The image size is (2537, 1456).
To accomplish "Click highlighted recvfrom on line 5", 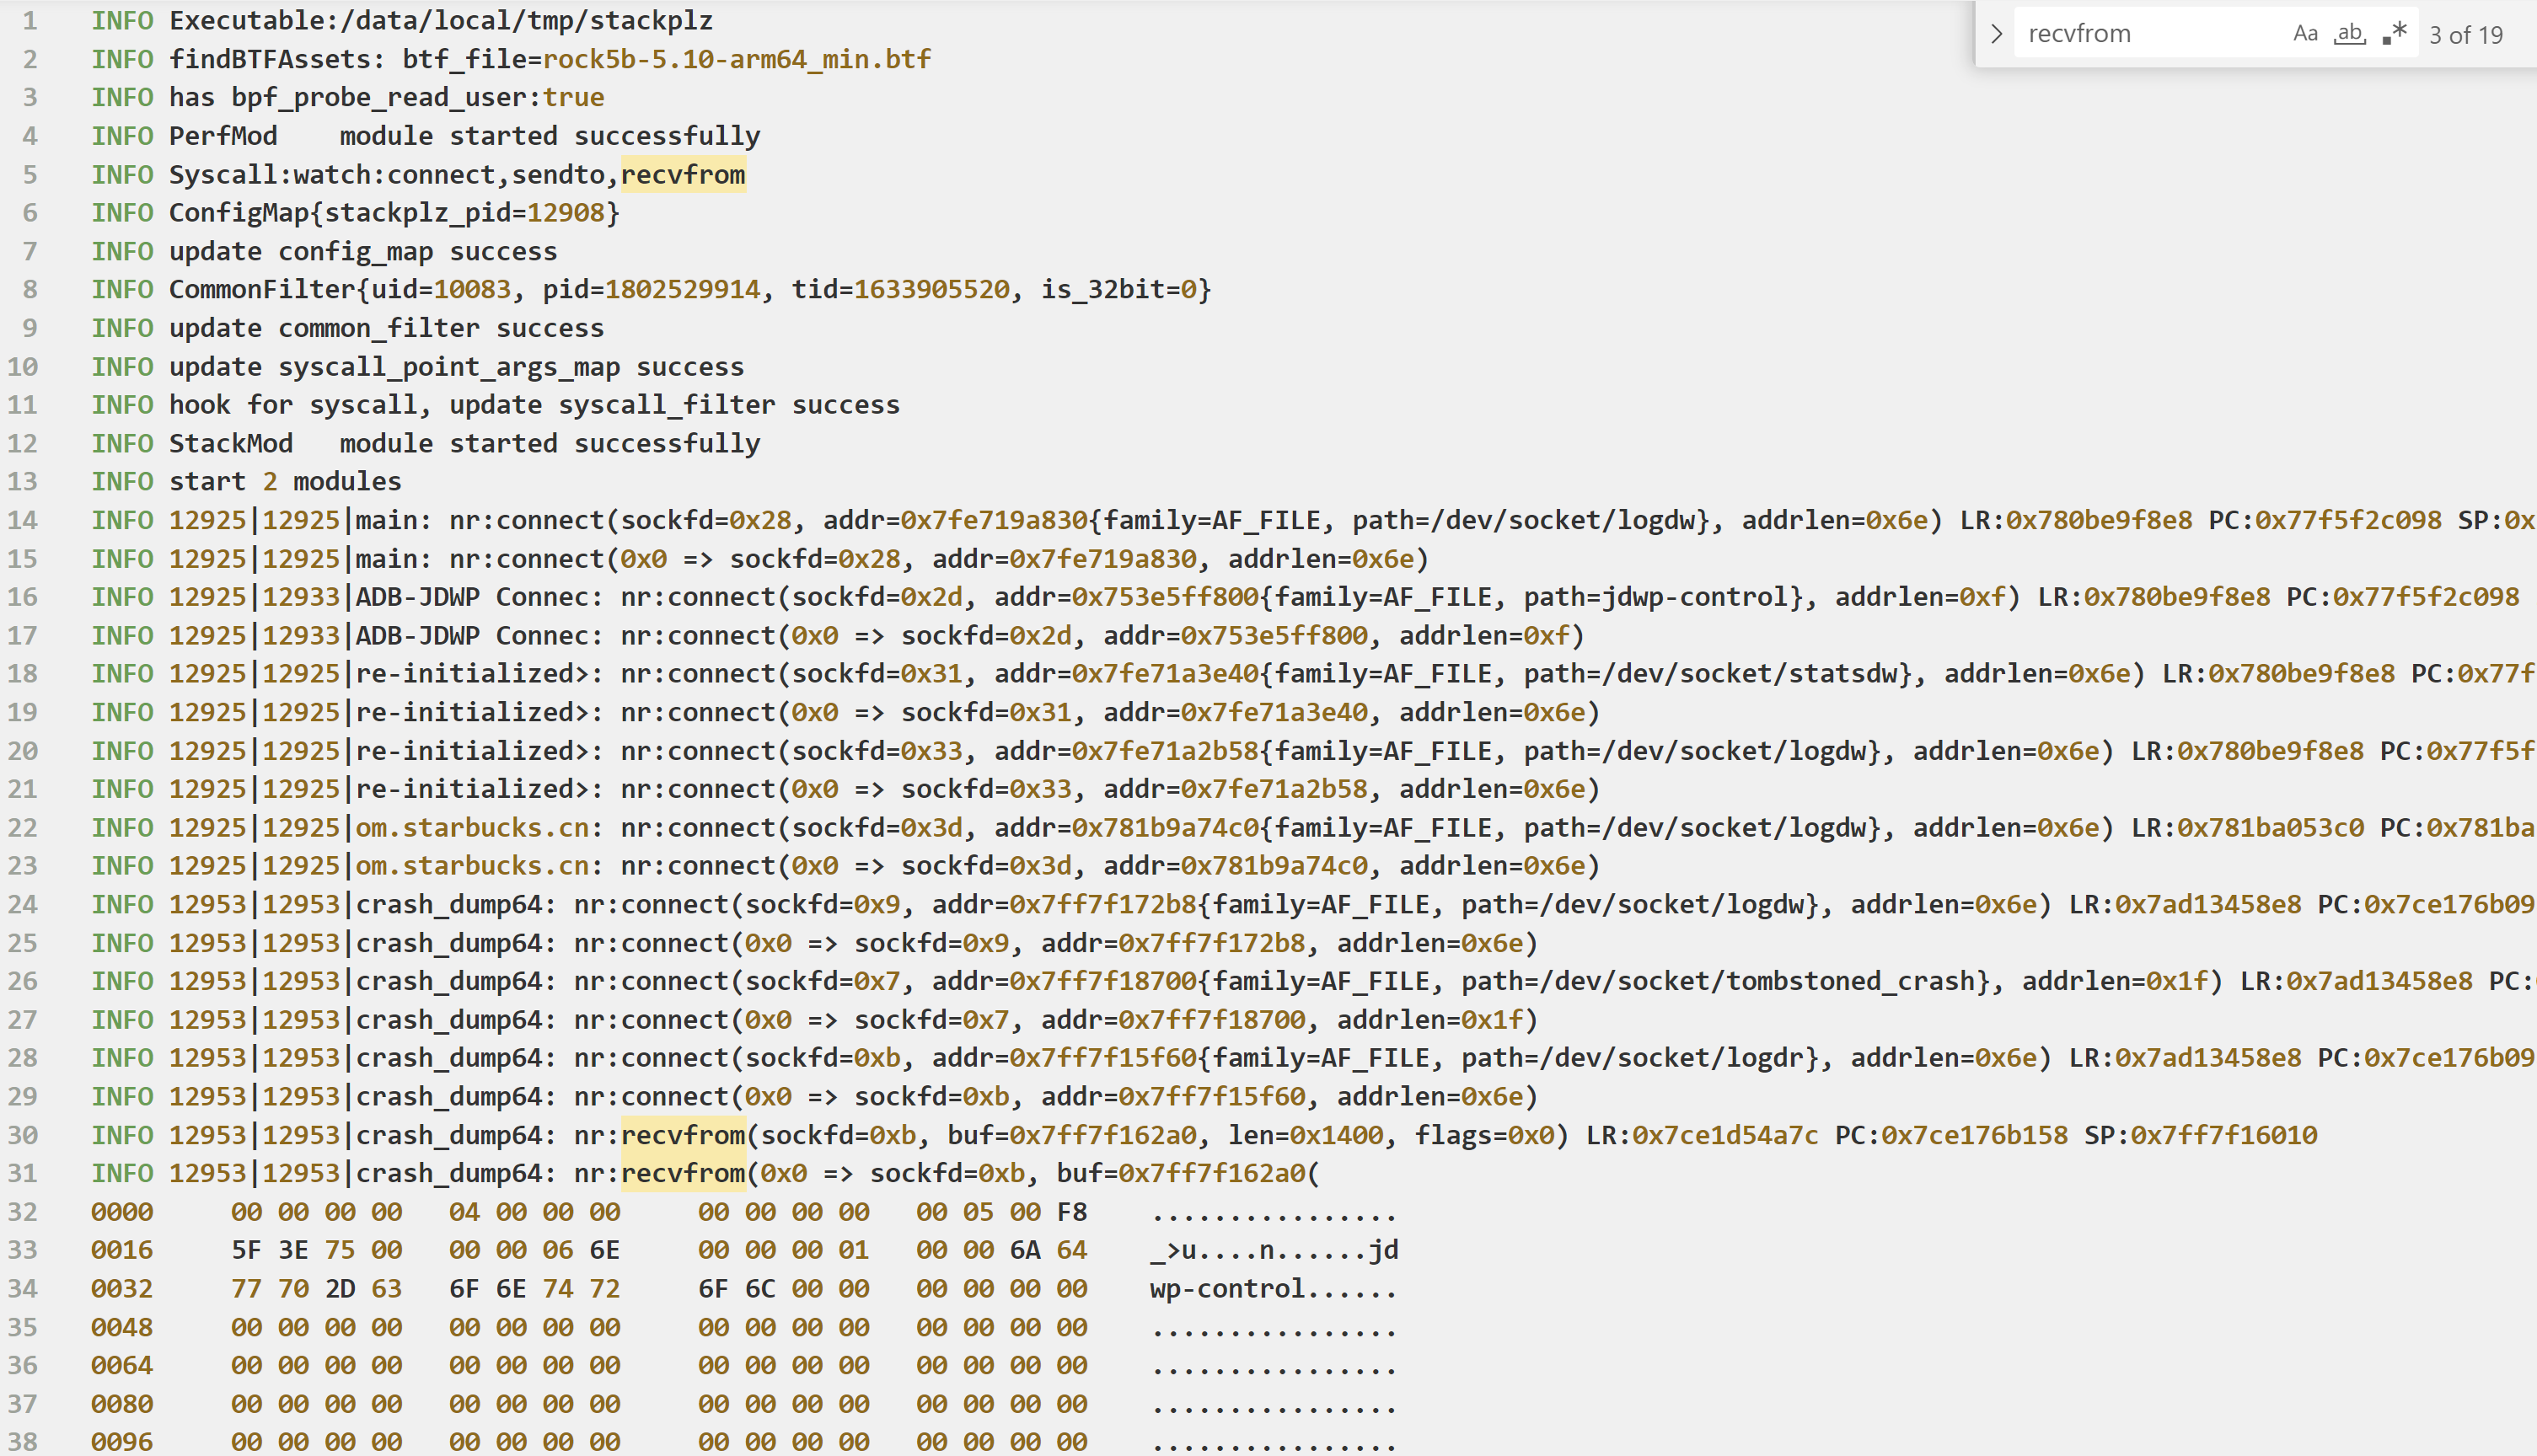I will tap(683, 175).
